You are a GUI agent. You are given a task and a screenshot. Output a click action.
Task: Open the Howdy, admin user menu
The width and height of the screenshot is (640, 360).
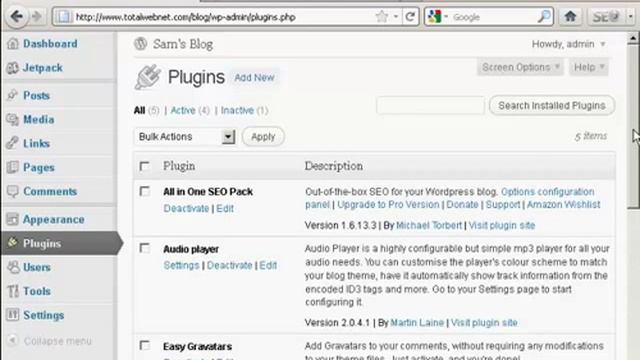(569, 44)
